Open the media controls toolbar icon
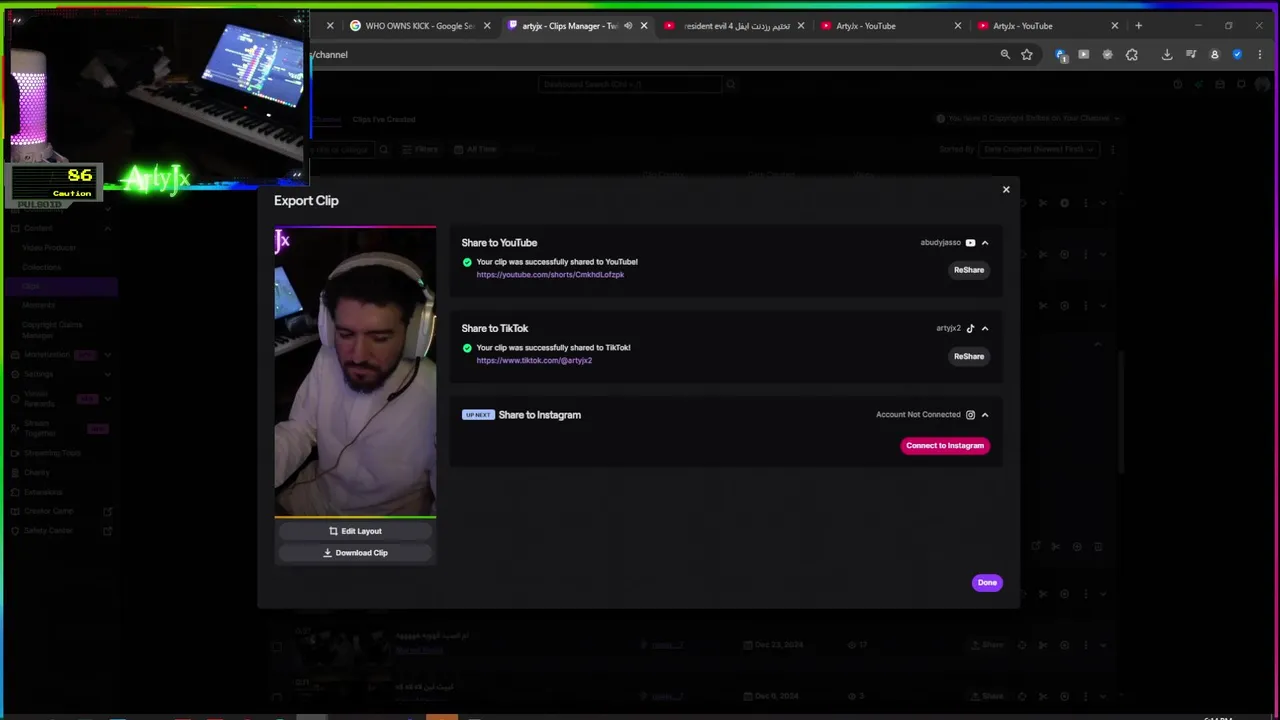 pyautogui.click(x=1191, y=55)
